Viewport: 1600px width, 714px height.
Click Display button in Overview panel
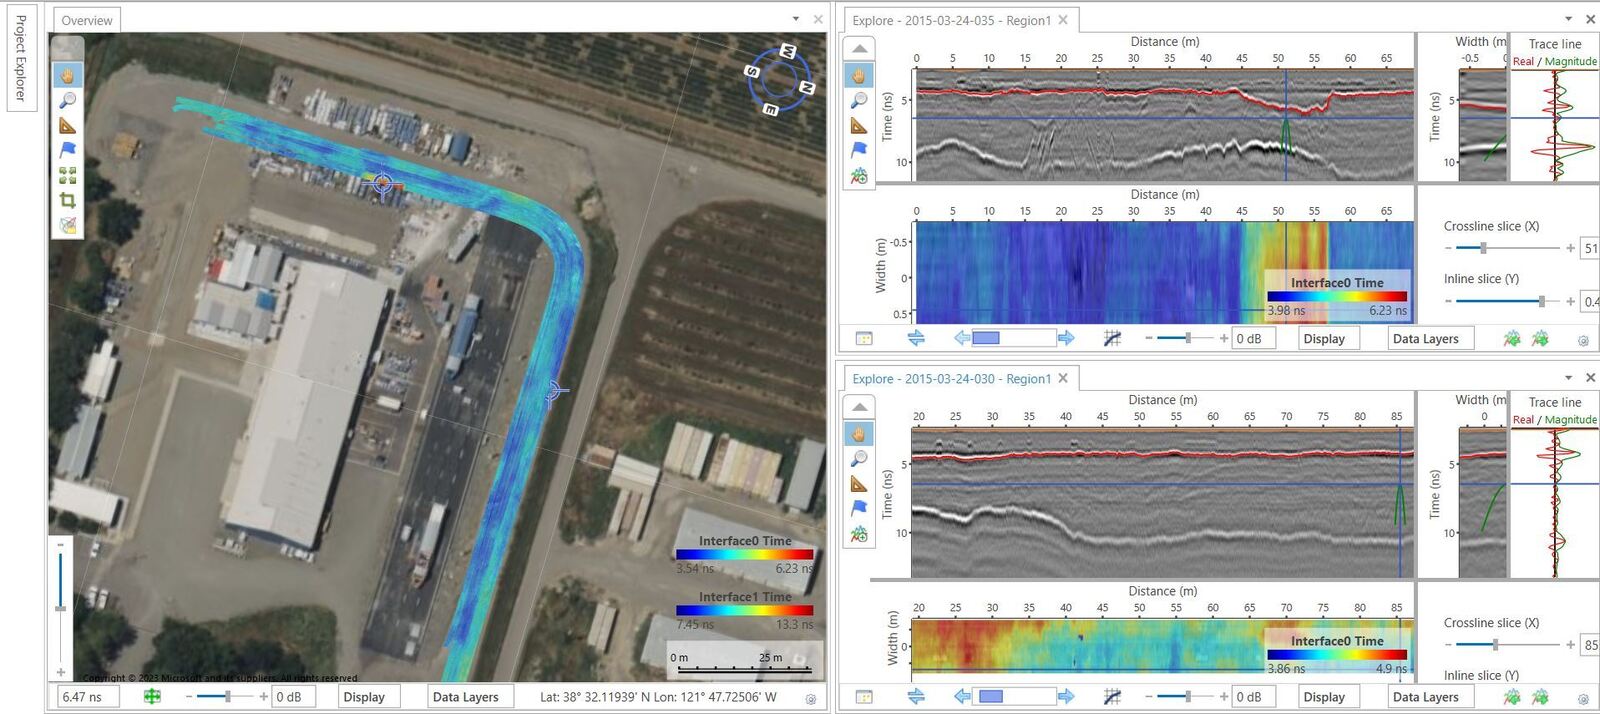[x=364, y=697]
